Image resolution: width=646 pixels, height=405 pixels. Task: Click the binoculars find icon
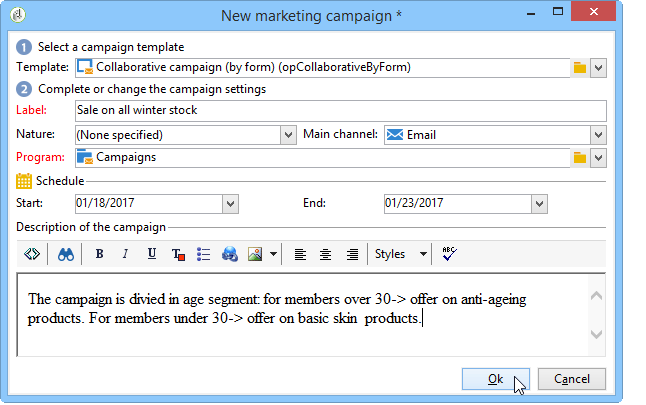[65, 254]
